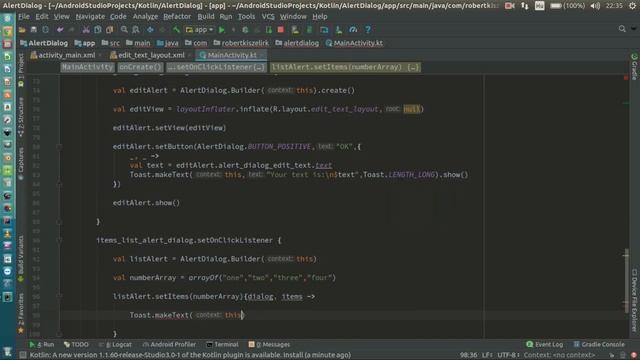Click the Save All toolbar icon
The image size is (640, 360).
(33, 30)
